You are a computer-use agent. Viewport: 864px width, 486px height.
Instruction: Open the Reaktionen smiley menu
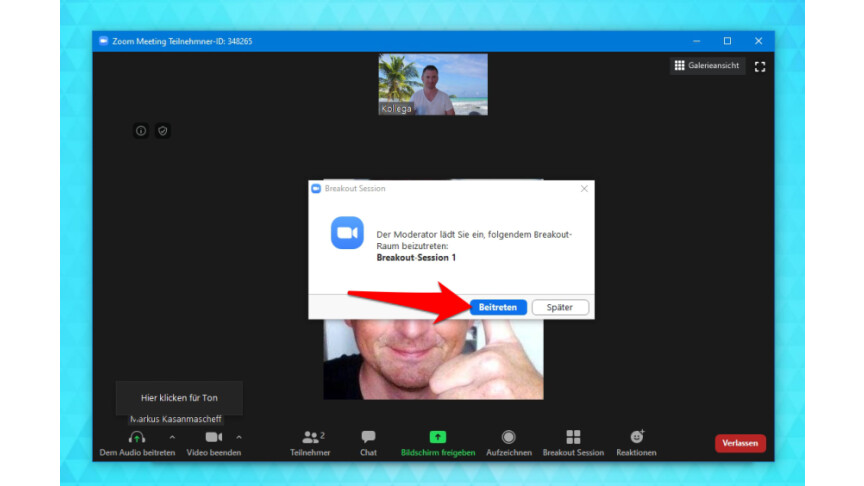pos(636,443)
